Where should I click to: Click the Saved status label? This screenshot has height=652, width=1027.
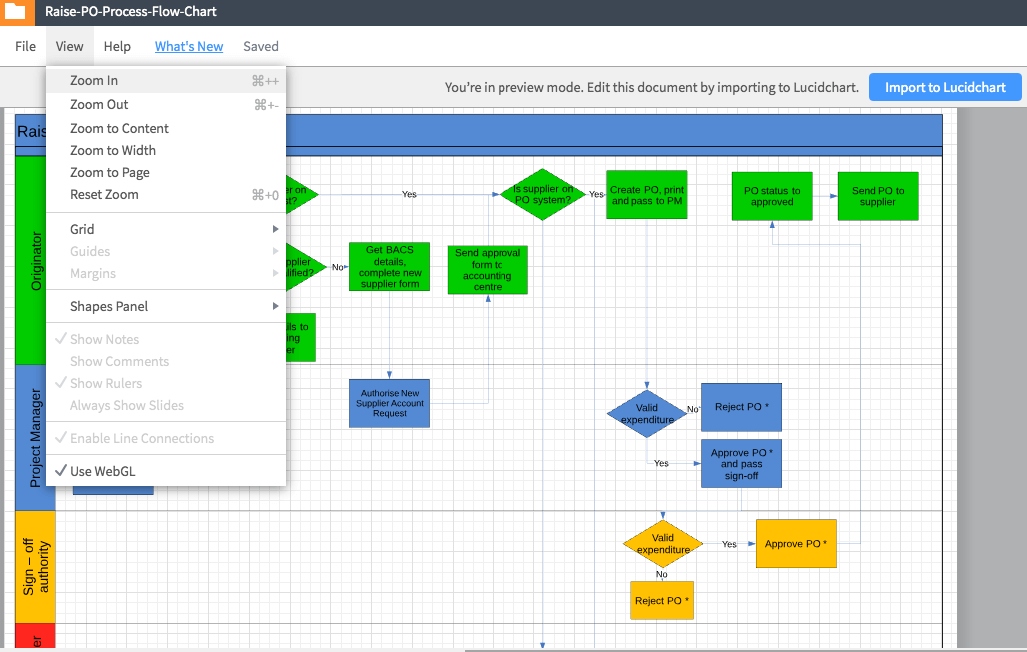click(x=261, y=47)
